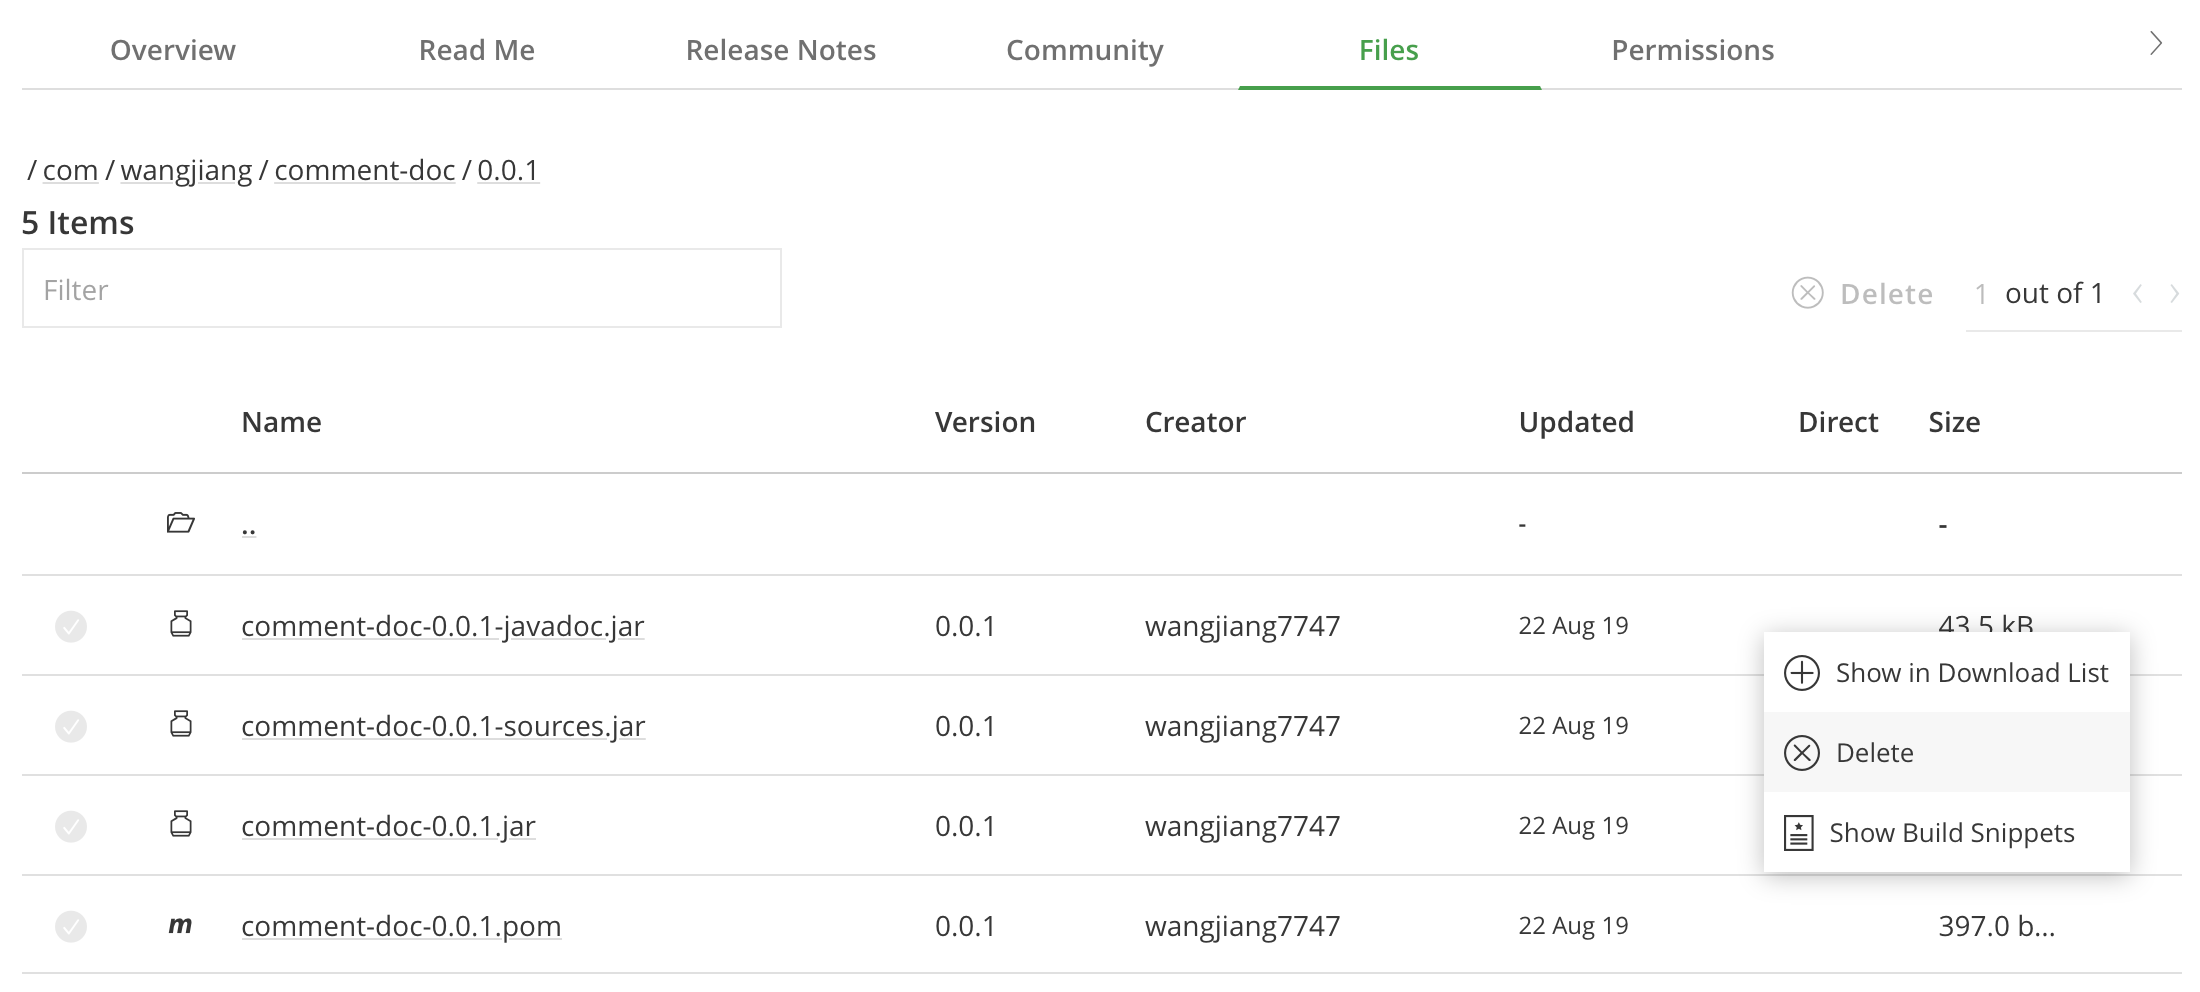Go to next page of file list
The width and height of the screenshot is (2200, 992).
click(2174, 293)
